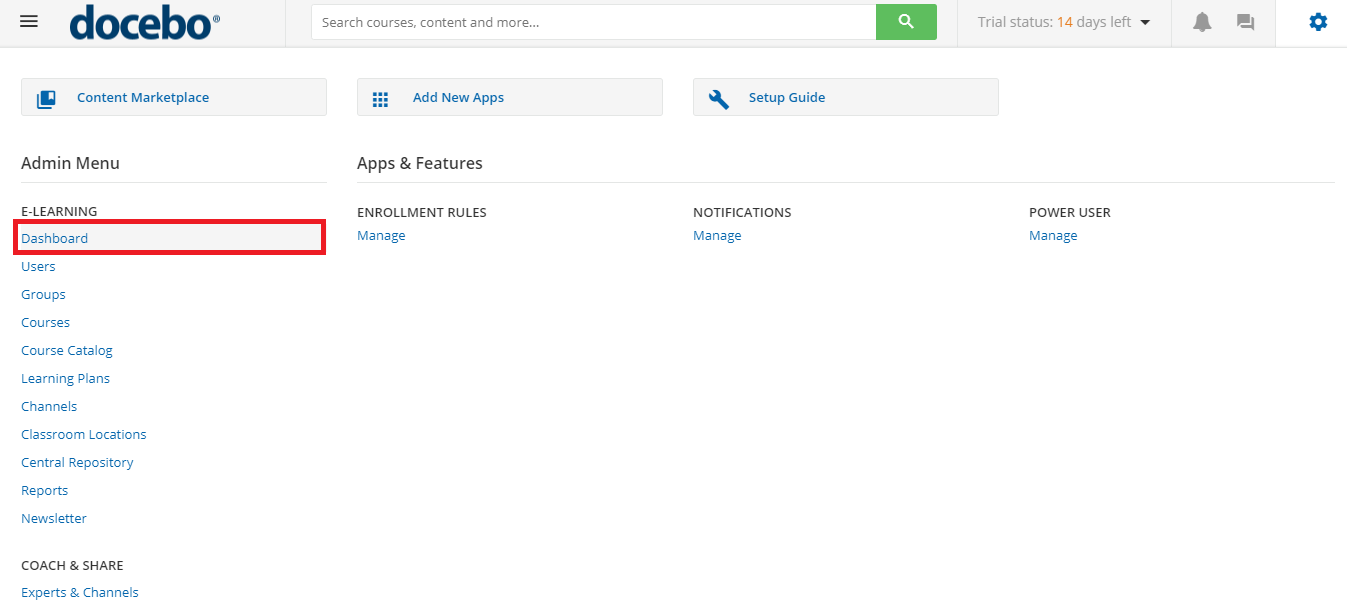The width and height of the screenshot is (1347, 601).
Task: Click the ENROLLMENT RULES label
Action: point(422,212)
